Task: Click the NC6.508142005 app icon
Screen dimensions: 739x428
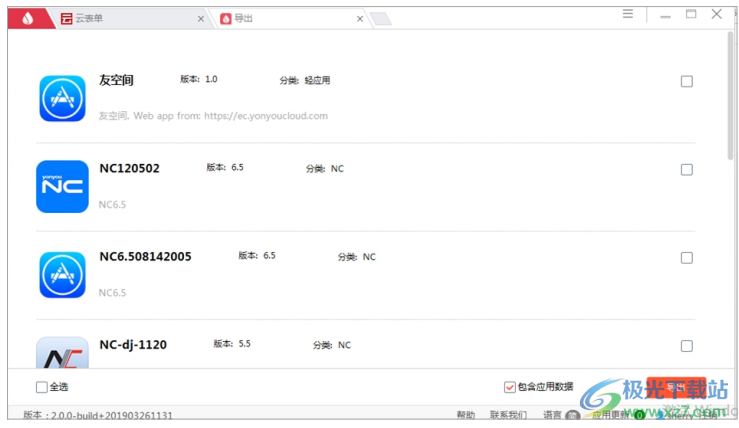Action: click(x=62, y=275)
